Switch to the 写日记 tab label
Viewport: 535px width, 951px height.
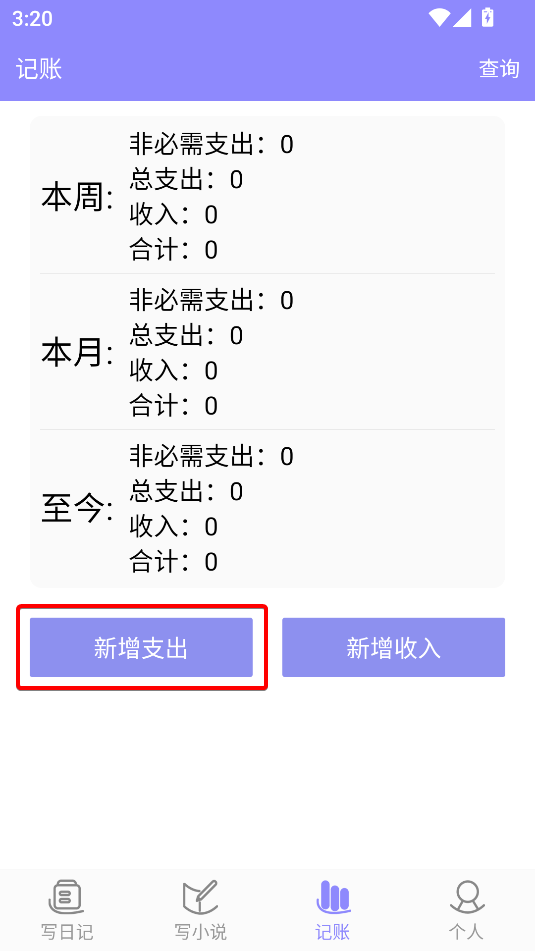coord(67,932)
